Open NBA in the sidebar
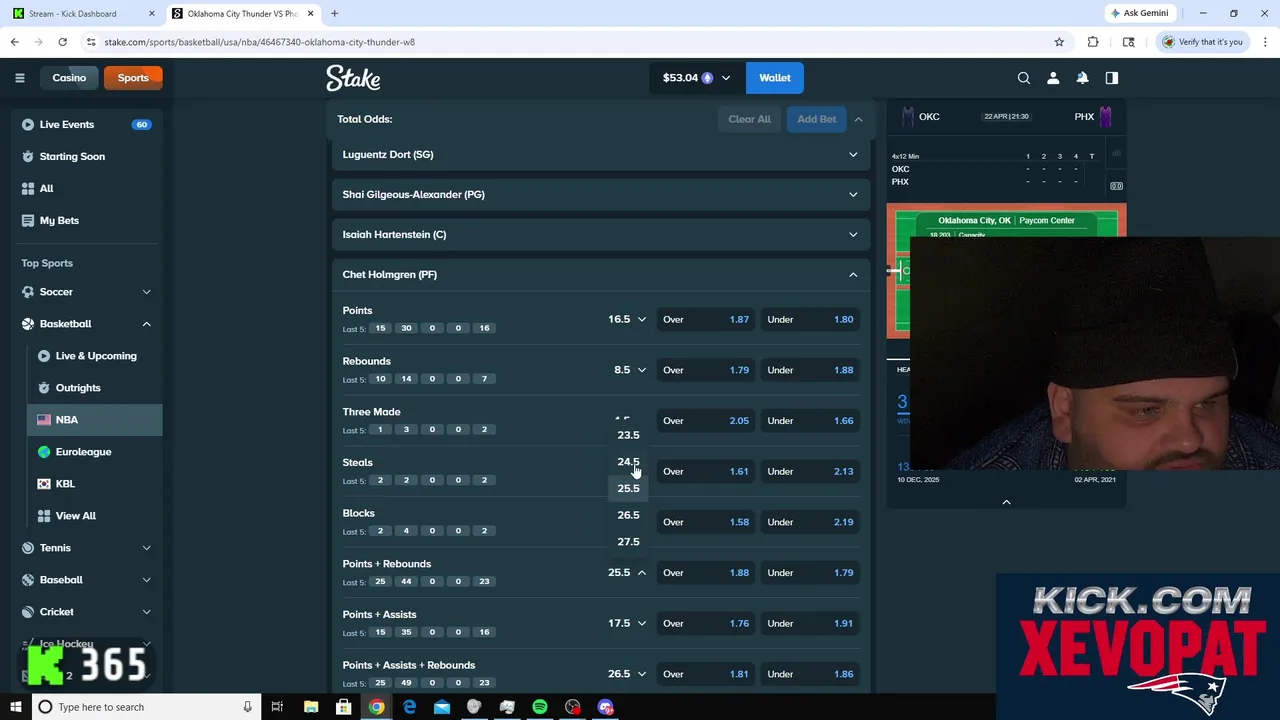This screenshot has width=1280, height=720. point(95,420)
